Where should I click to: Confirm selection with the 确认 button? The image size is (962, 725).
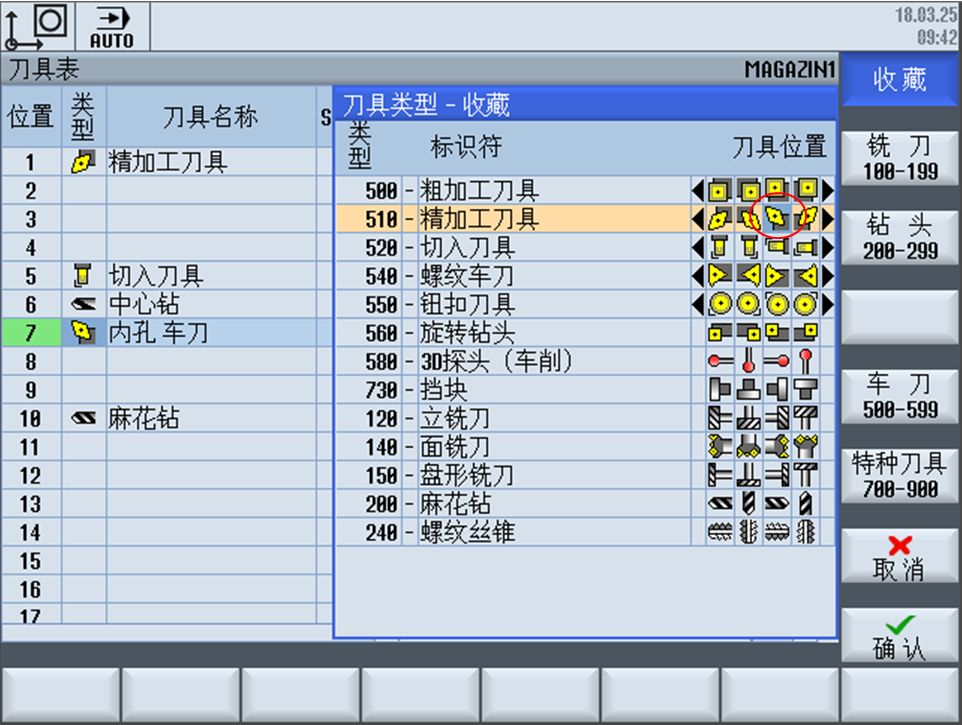click(x=900, y=635)
